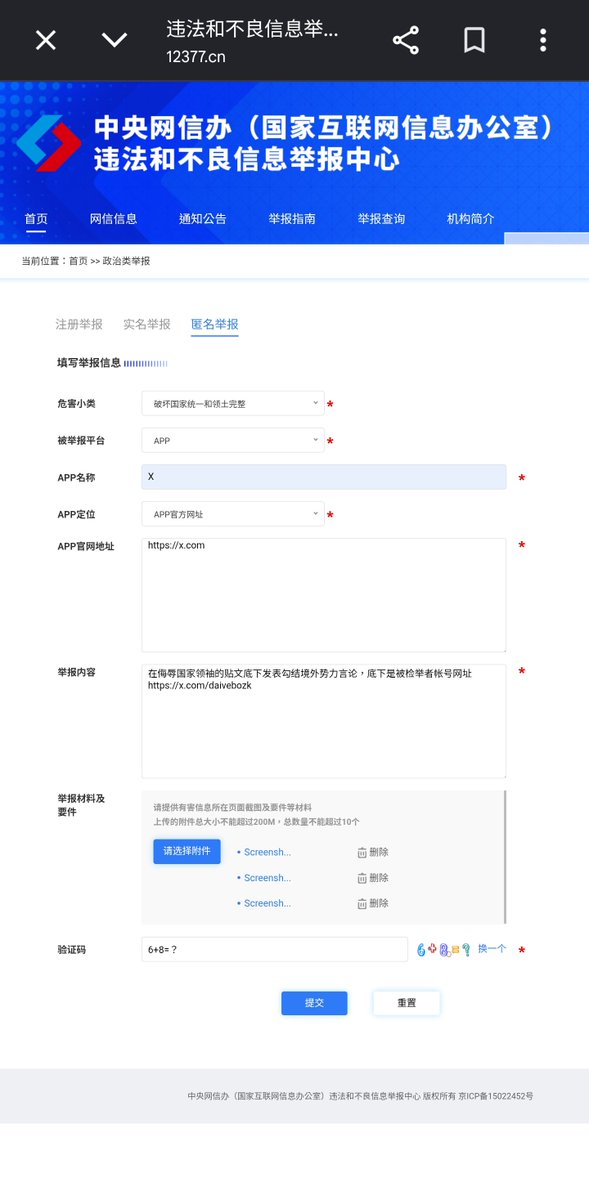Expand the 被举报平台 dropdown showing APP

coord(233,440)
